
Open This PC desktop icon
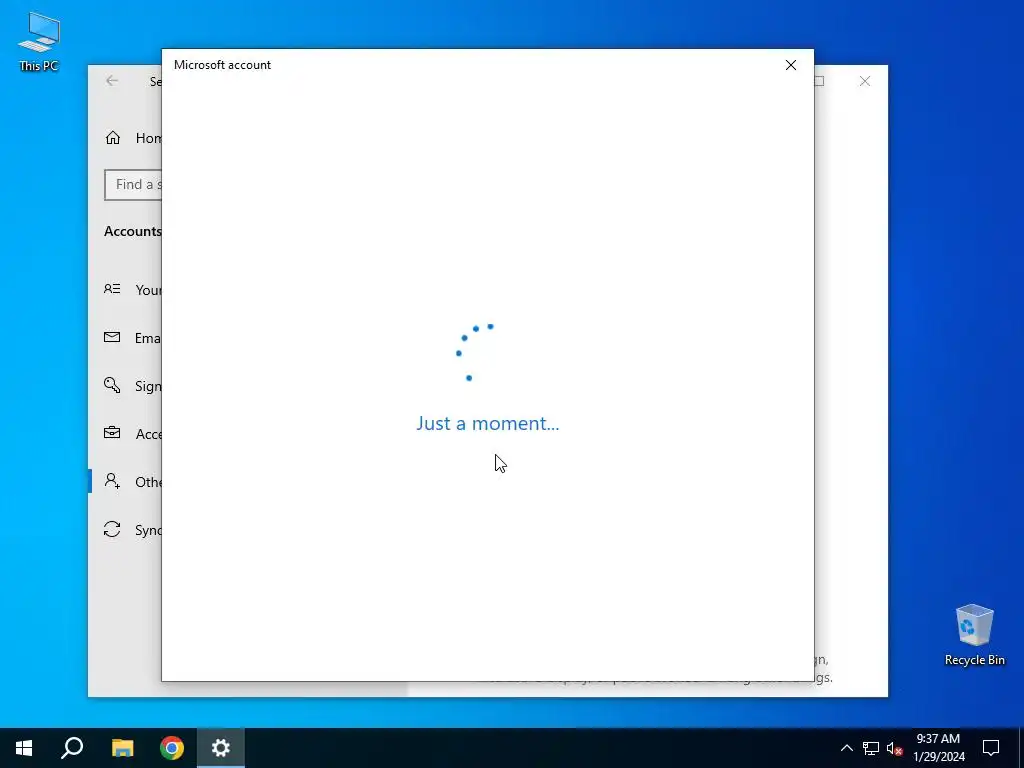(x=39, y=41)
